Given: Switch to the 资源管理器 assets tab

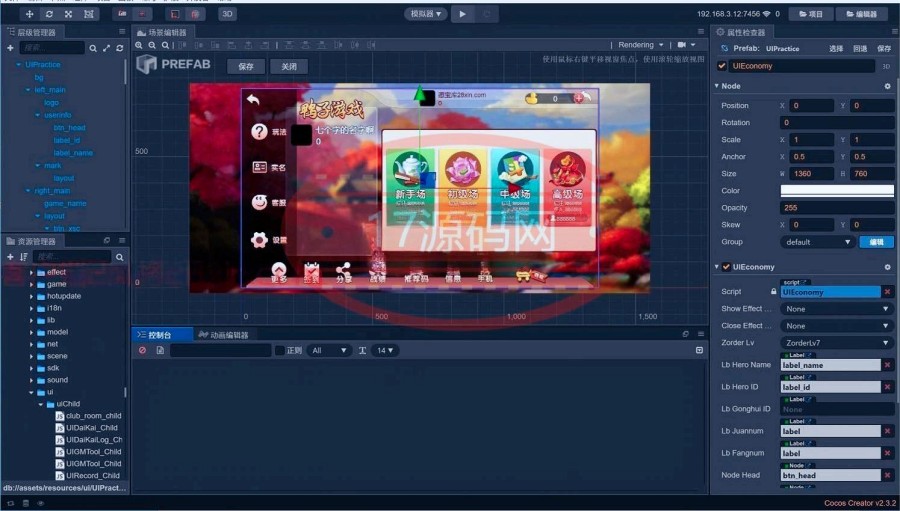Looking at the screenshot, I should [x=32, y=241].
